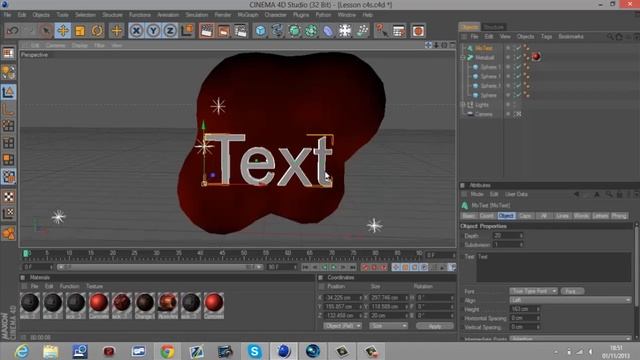Click the red material tag on Metaball
Image resolution: width=640 pixels, height=360 pixels.
tap(536, 57)
